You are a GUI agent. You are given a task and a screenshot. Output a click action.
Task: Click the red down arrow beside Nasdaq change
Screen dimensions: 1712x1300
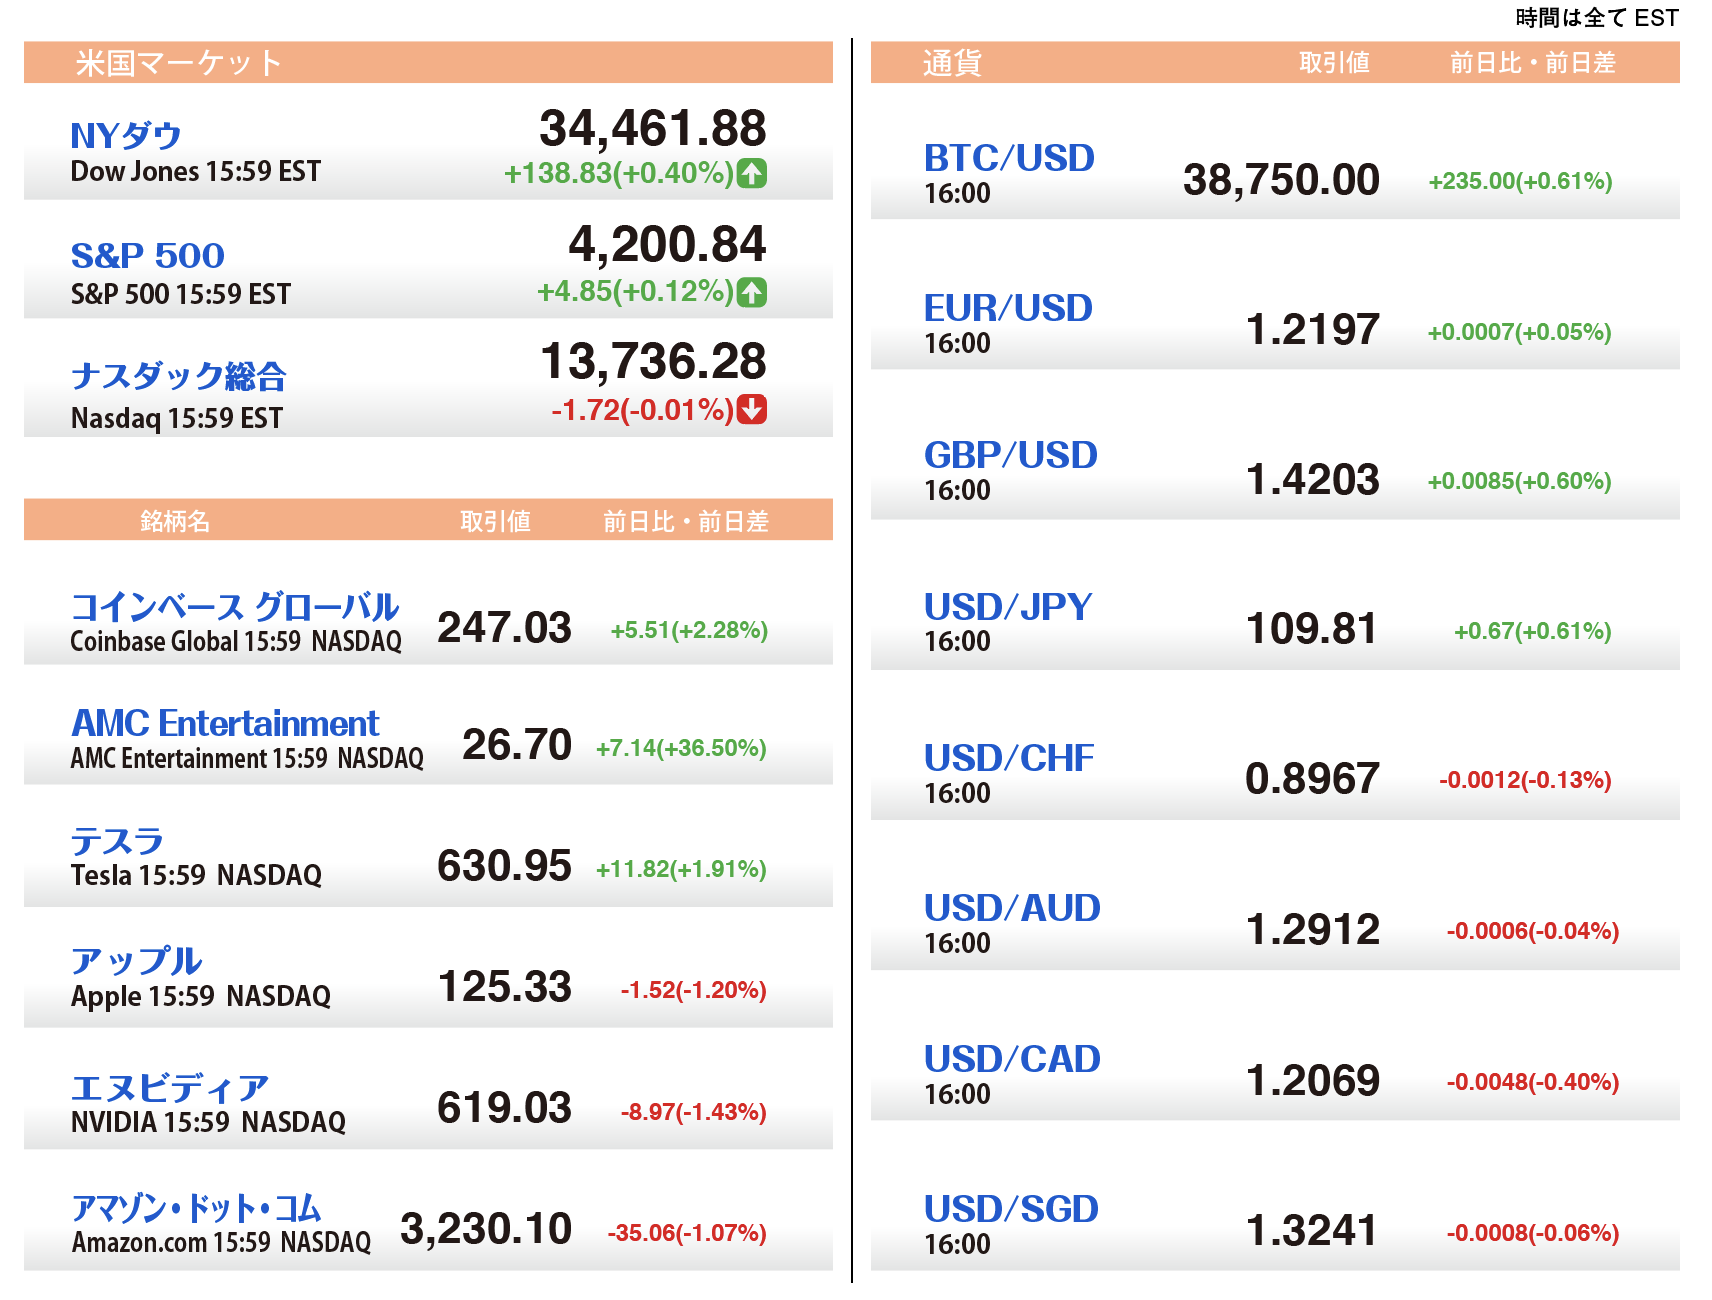[x=752, y=409]
